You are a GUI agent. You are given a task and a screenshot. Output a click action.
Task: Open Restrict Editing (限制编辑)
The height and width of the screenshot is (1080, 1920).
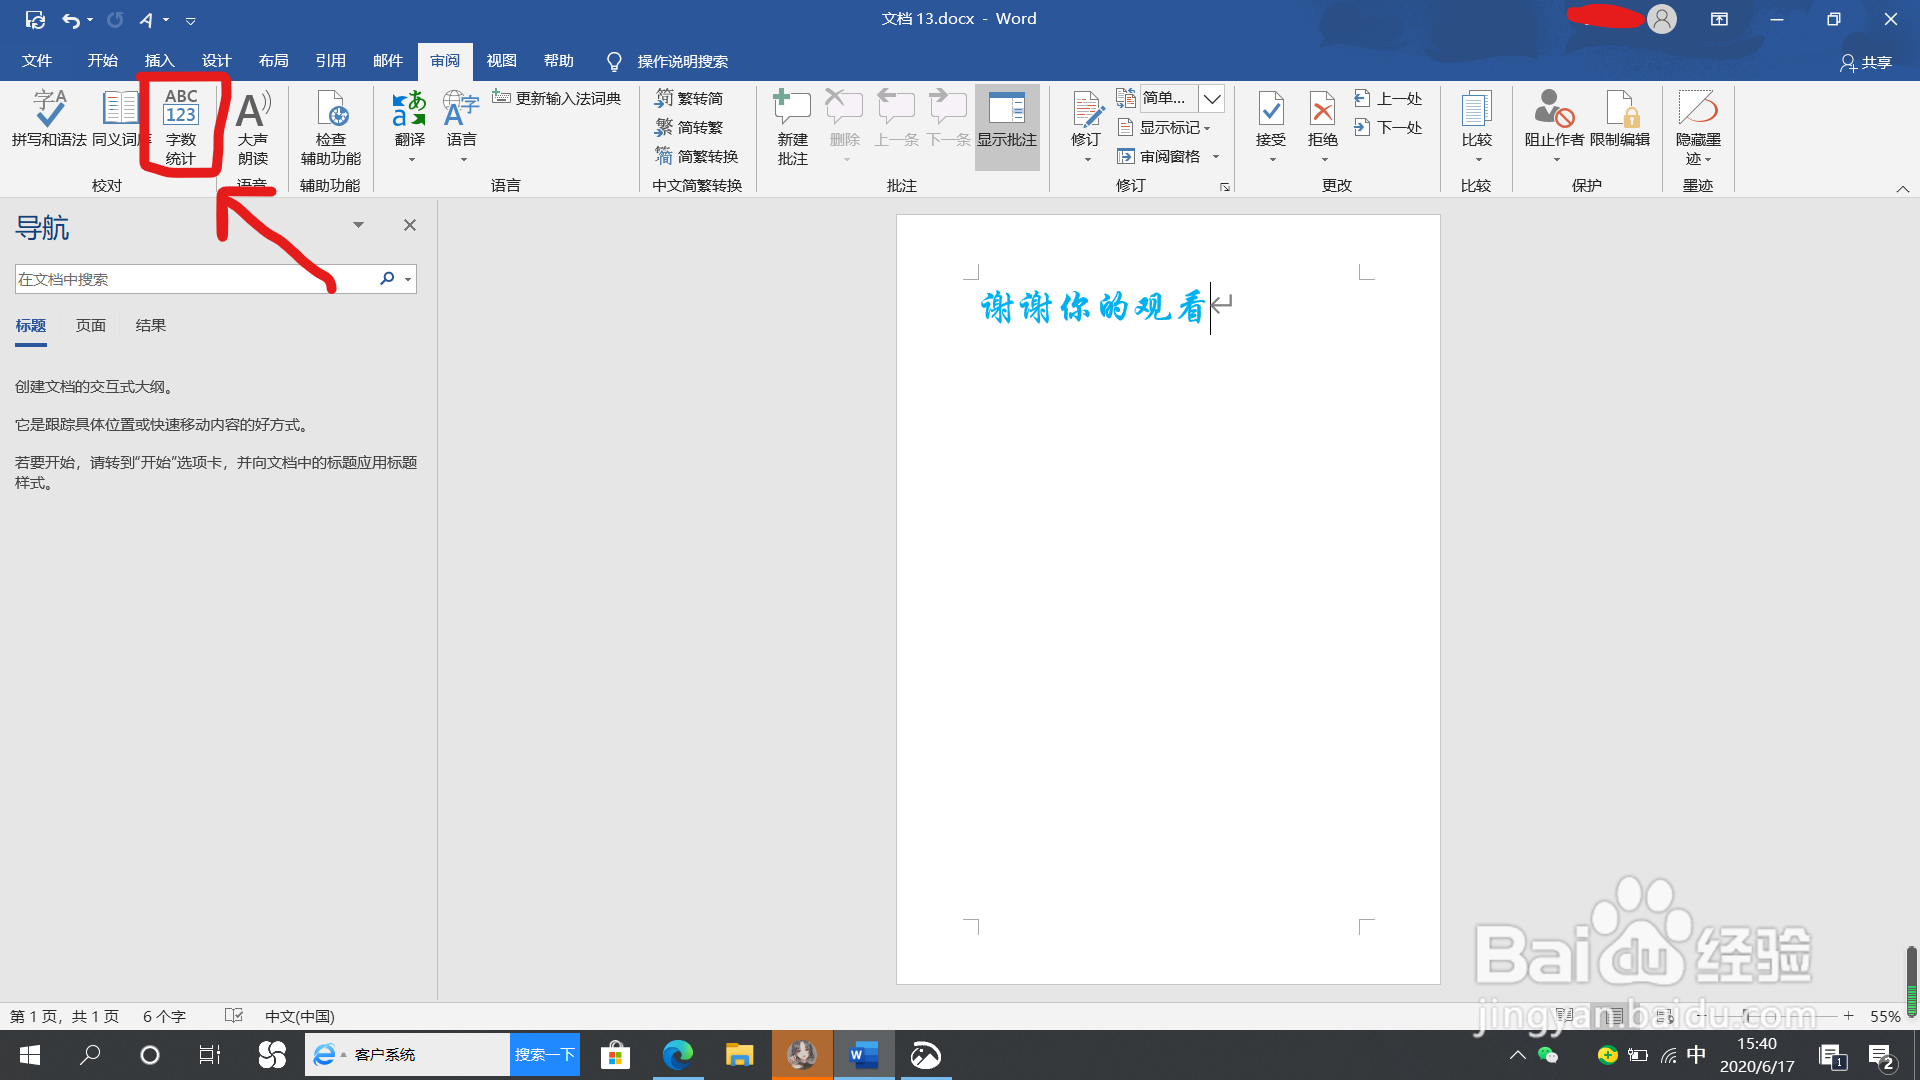click(x=1620, y=118)
